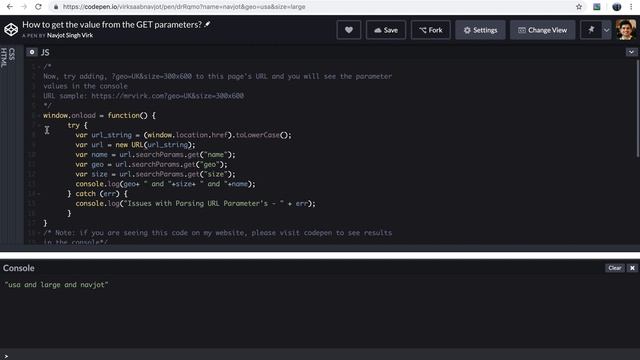
Task: Open the JS panel dropdown chevron
Action: pyautogui.click(x=631, y=52)
